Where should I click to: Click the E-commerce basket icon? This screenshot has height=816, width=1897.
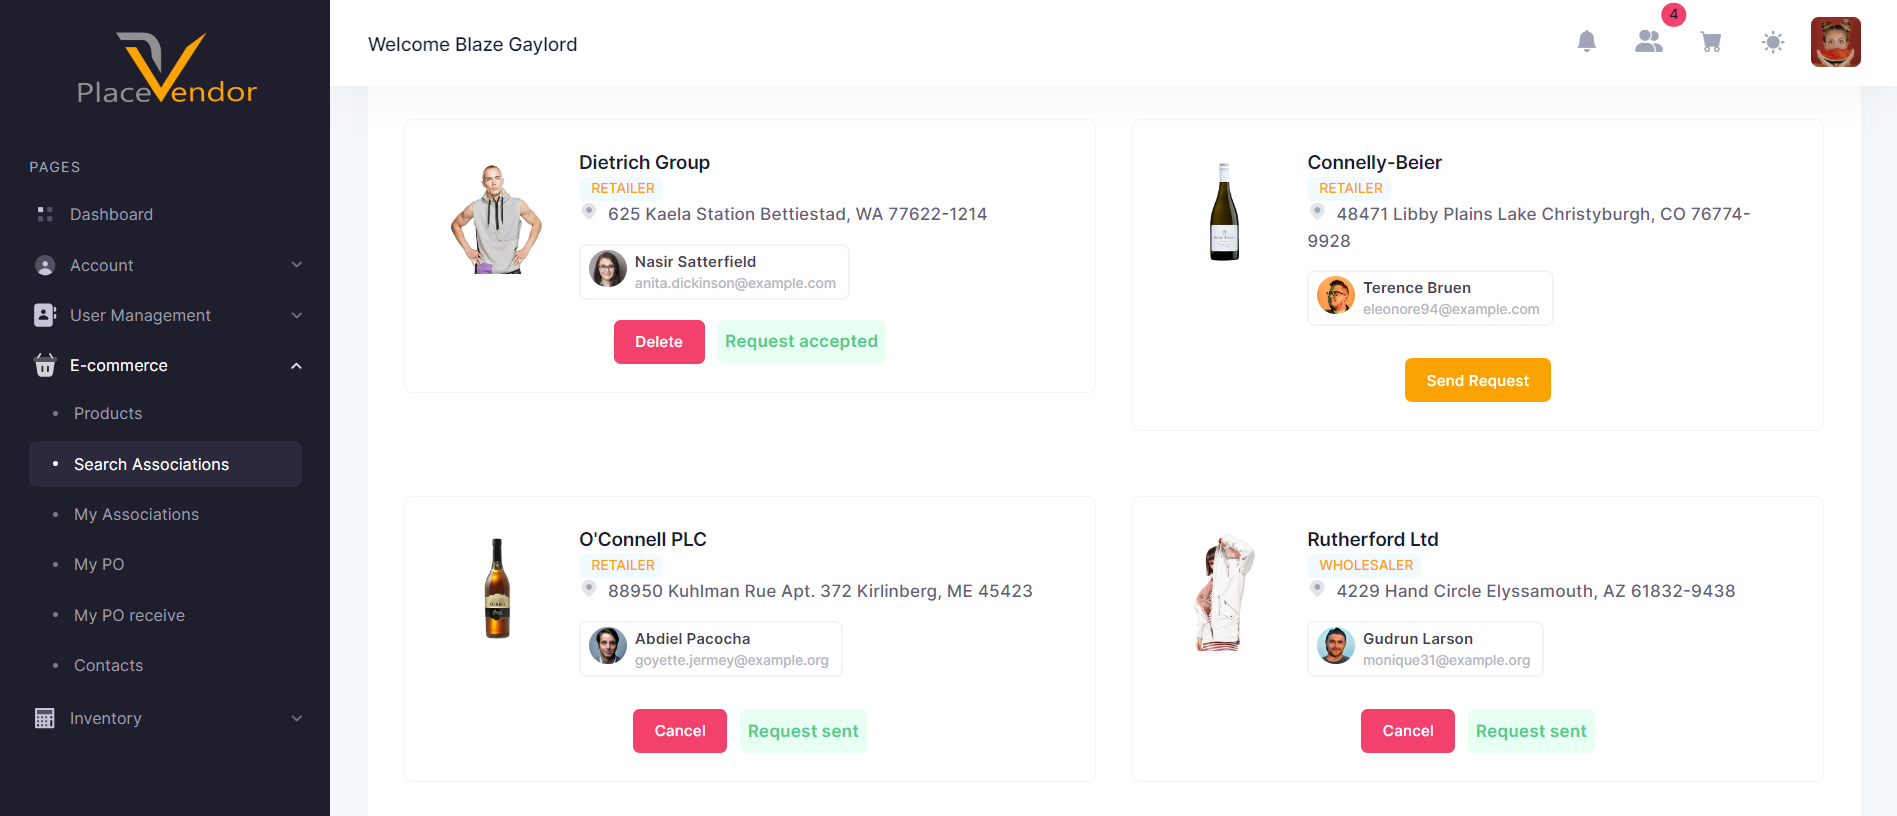(x=45, y=365)
